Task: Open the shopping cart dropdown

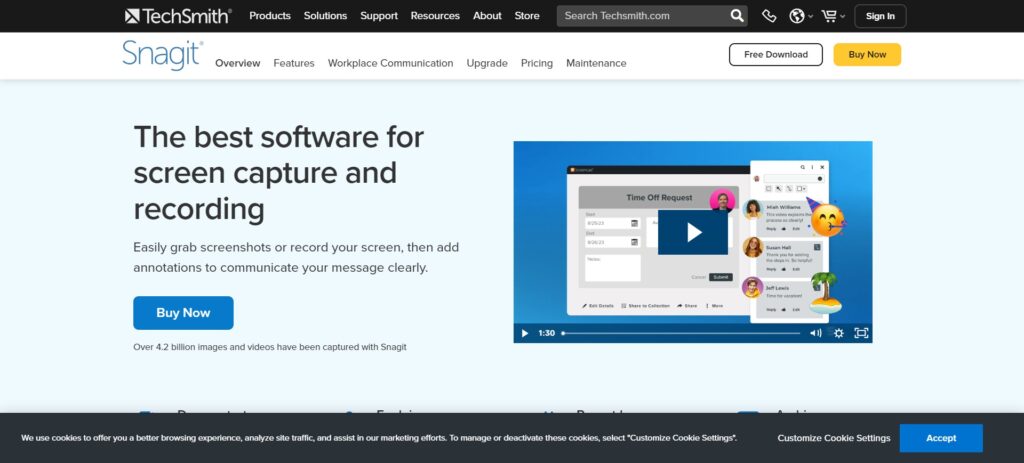Action: point(833,16)
